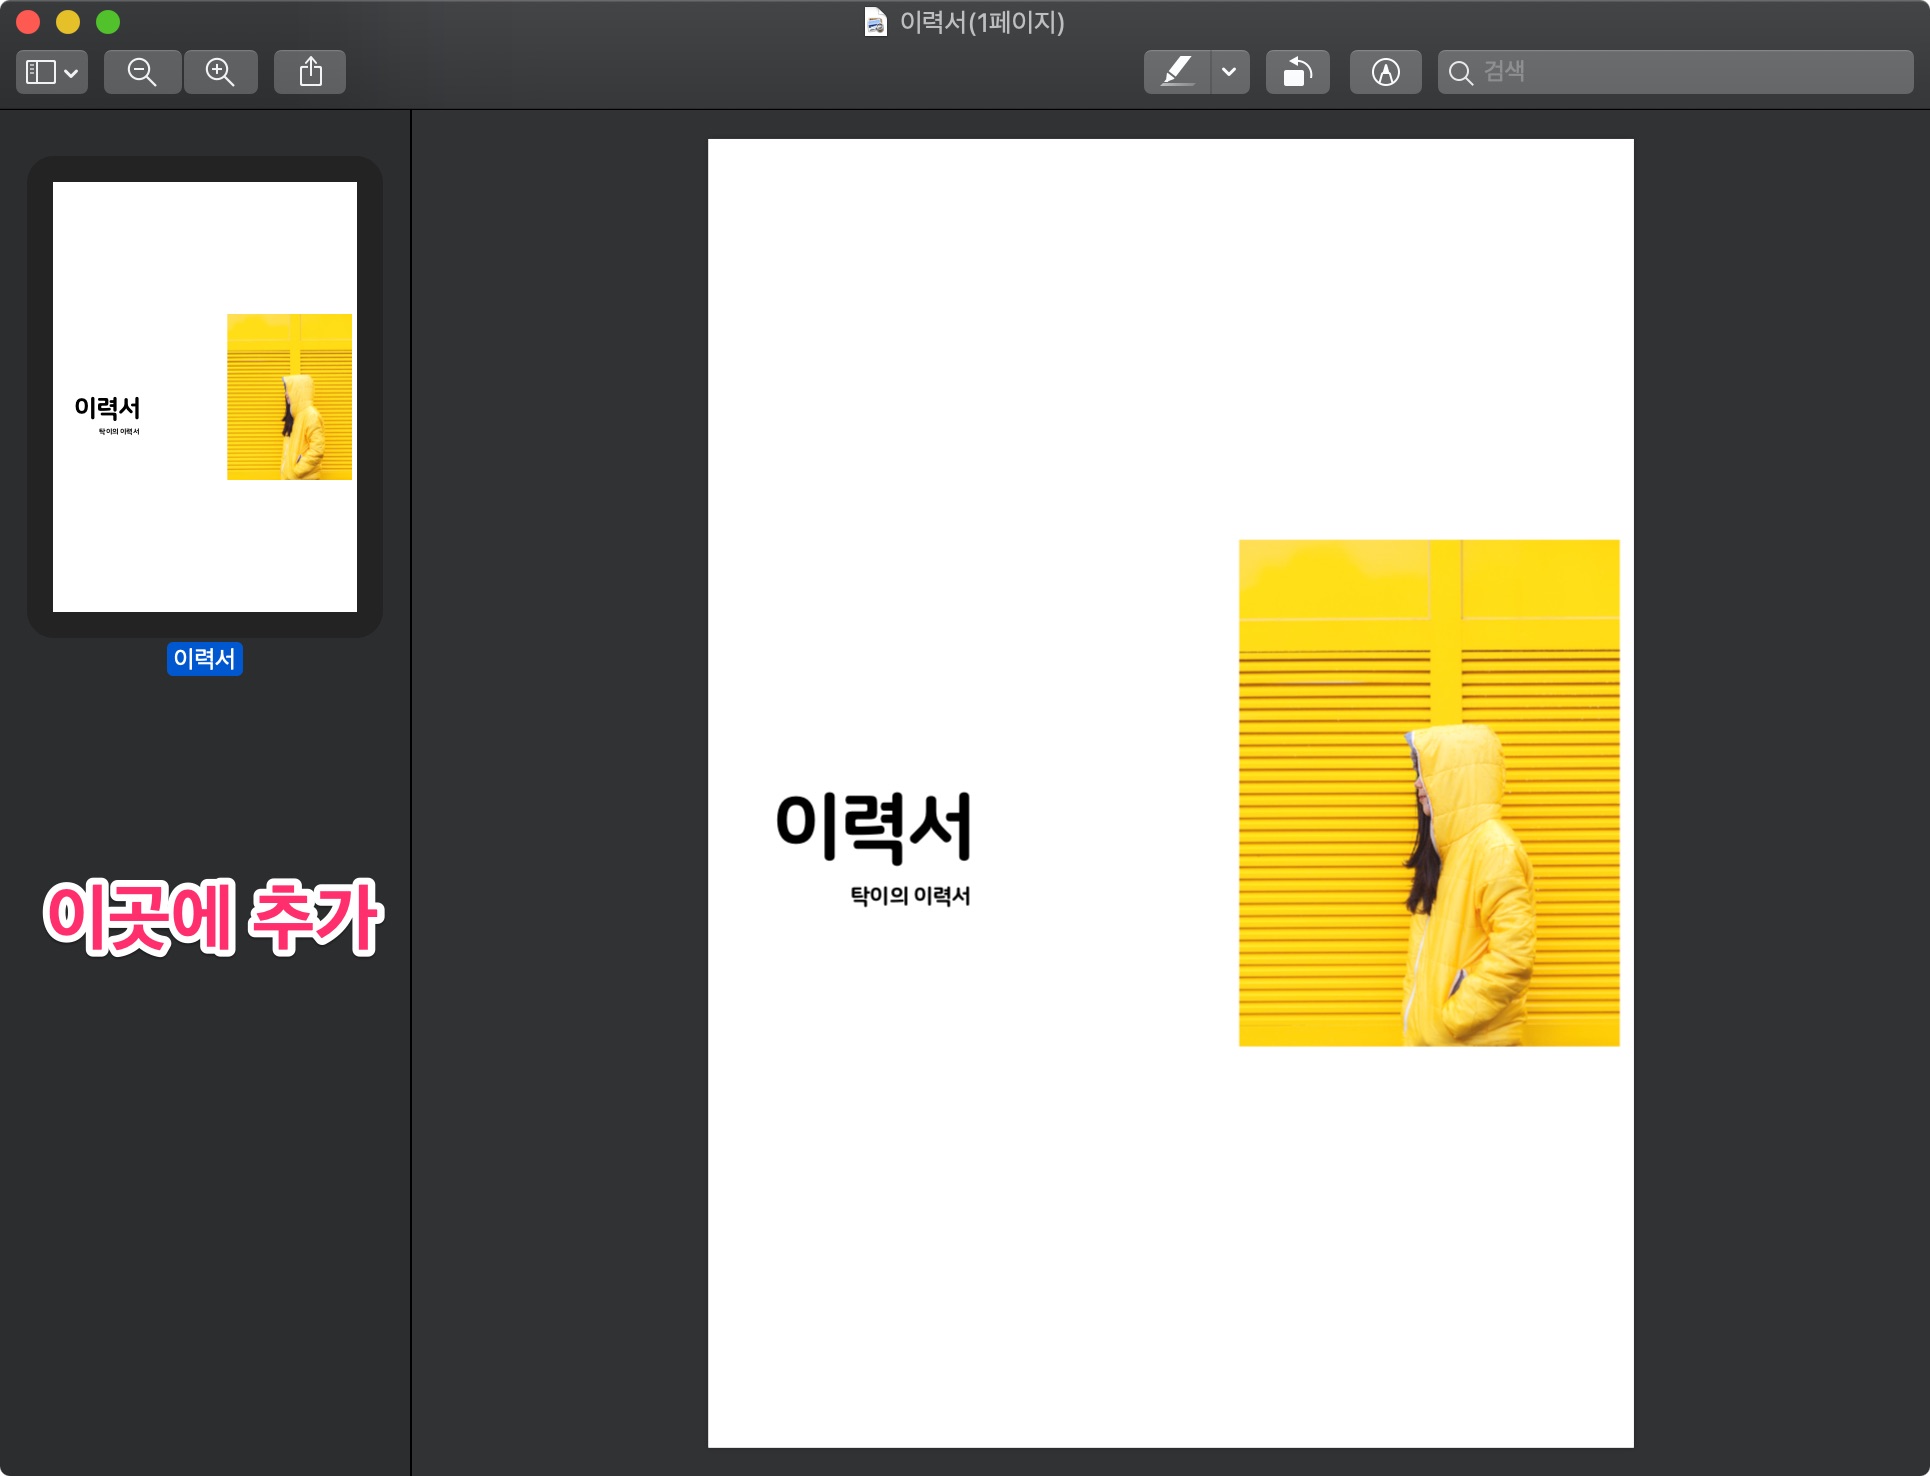Expand the highlight color dropdown arrow
Image resolution: width=1930 pixels, height=1476 pixels.
coord(1229,72)
